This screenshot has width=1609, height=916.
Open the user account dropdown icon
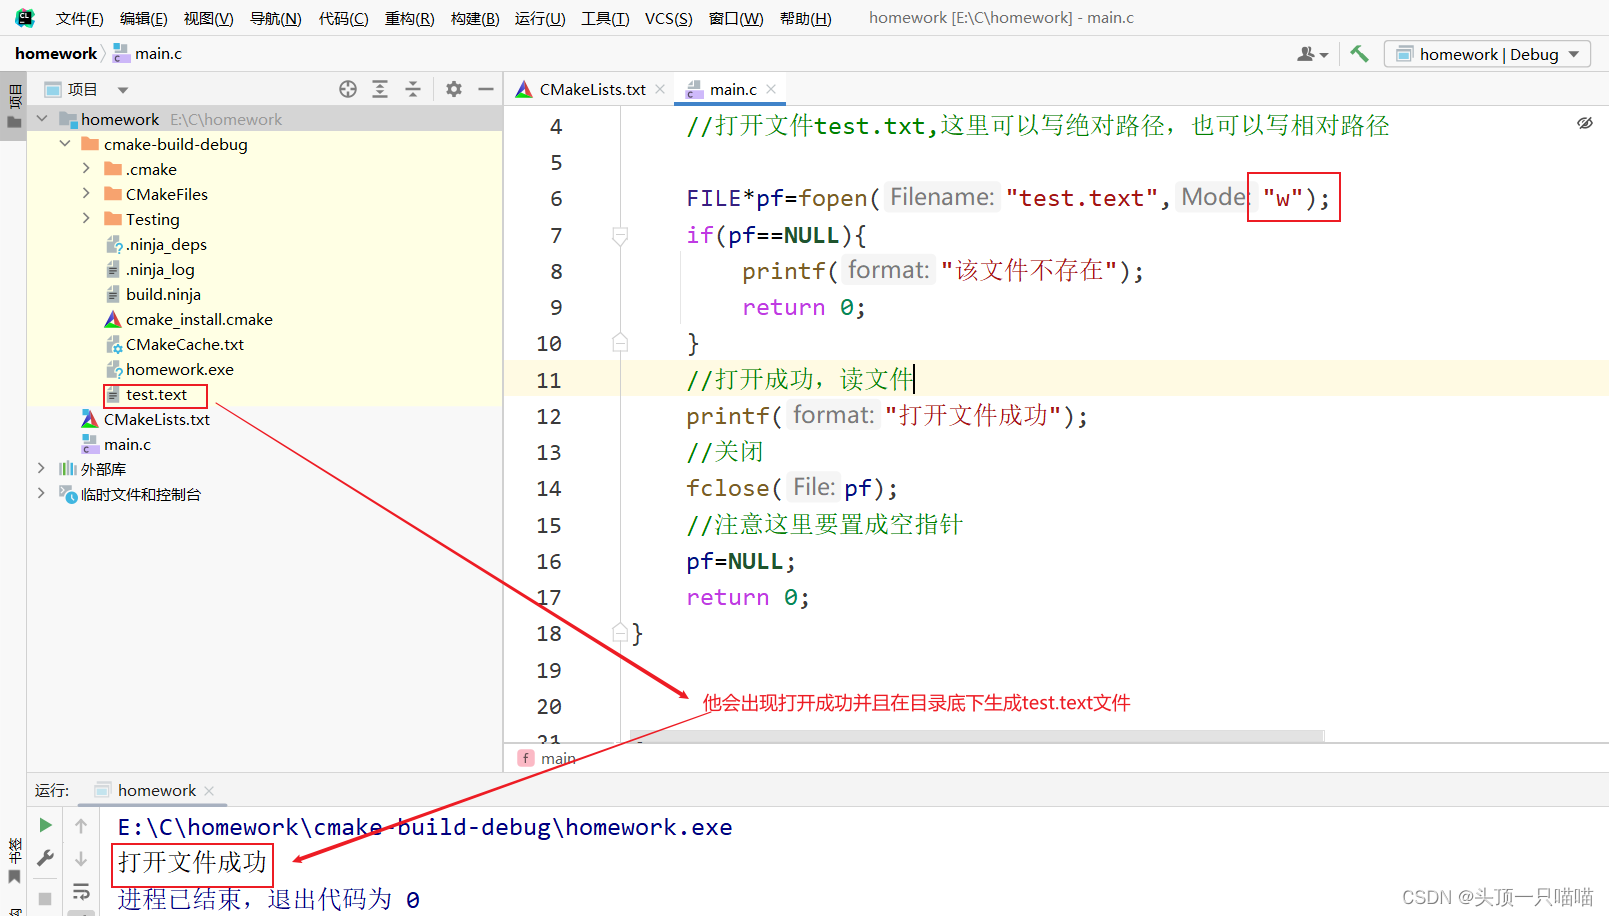tap(1313, 54)
